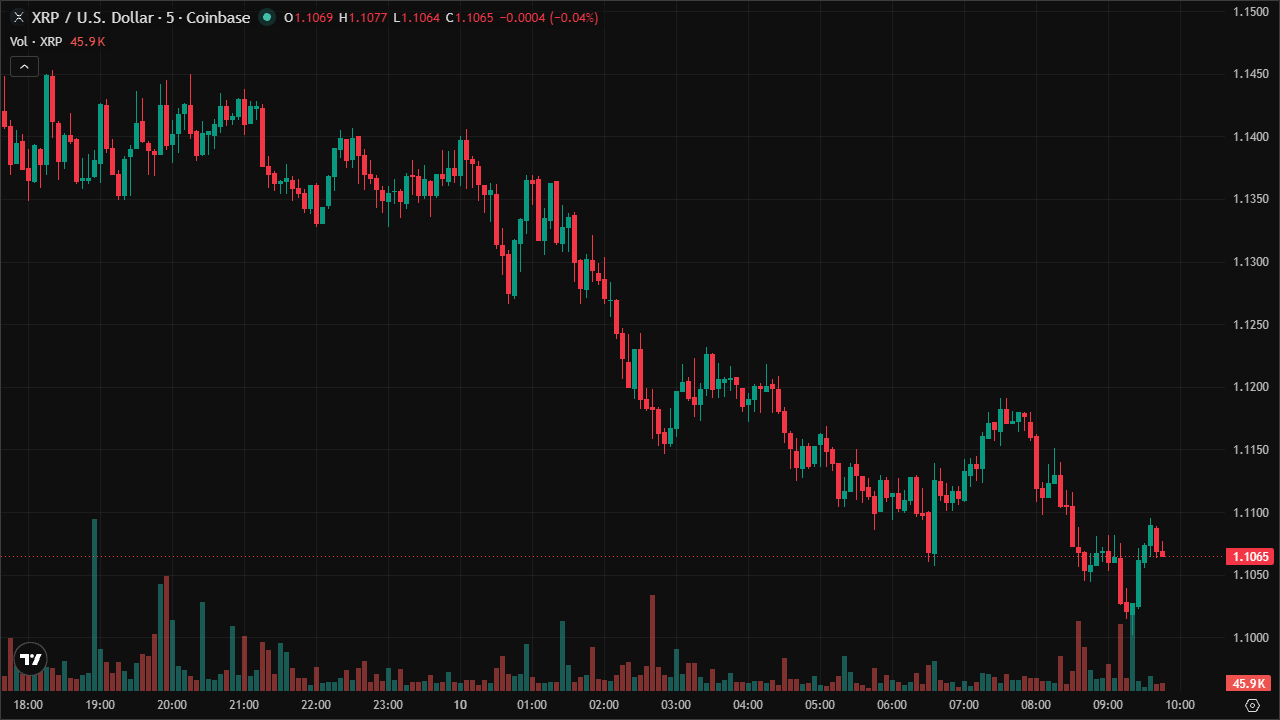The image size is (1280, 720).
Task: Click the 1.1500 price axis label
Action: (1250, 12)
